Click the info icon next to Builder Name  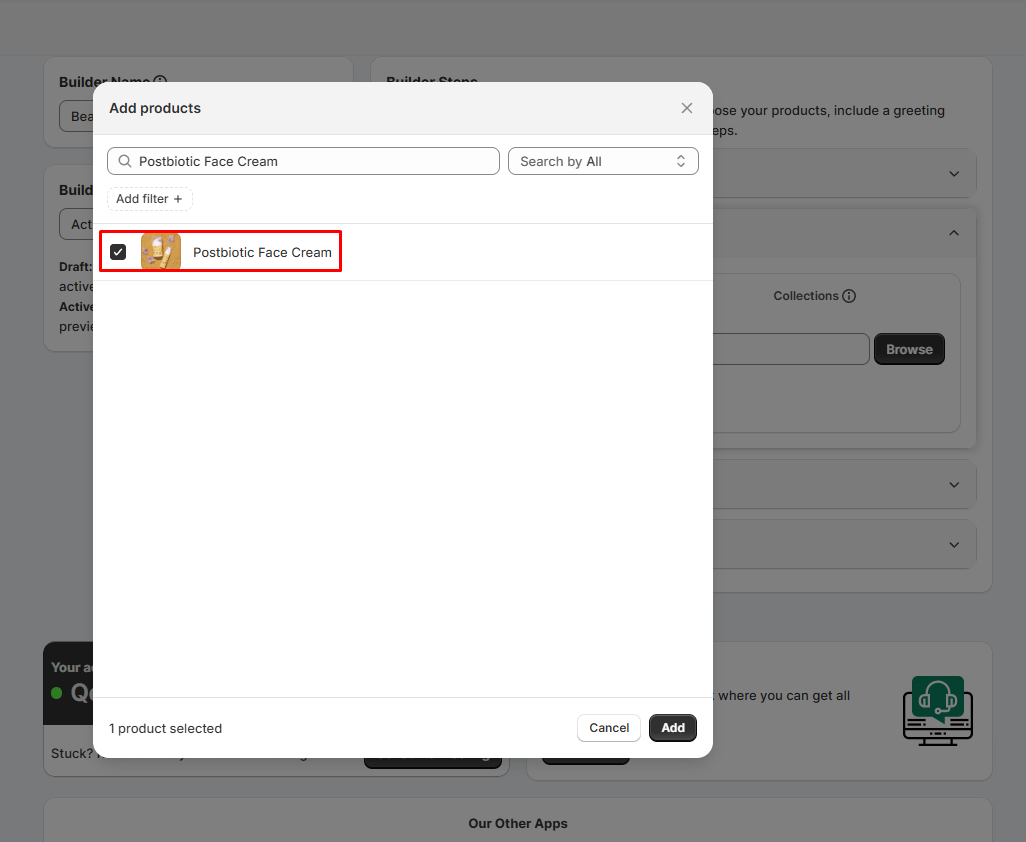click(160, 81)
